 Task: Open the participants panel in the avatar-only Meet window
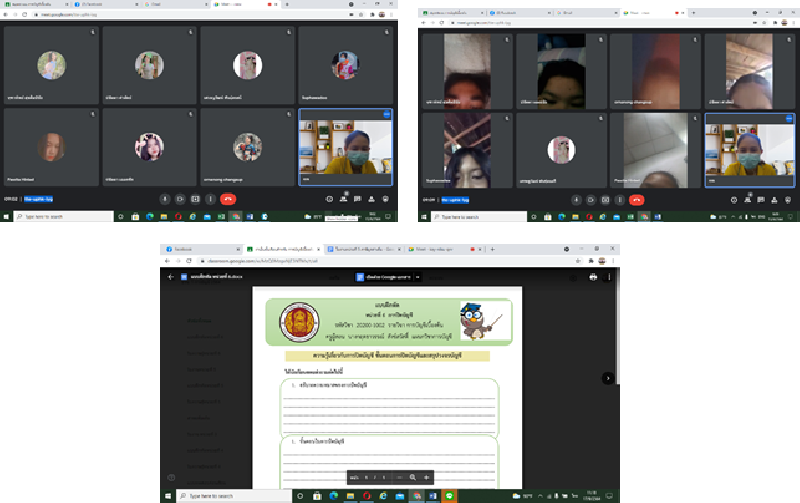click(344, 199)
